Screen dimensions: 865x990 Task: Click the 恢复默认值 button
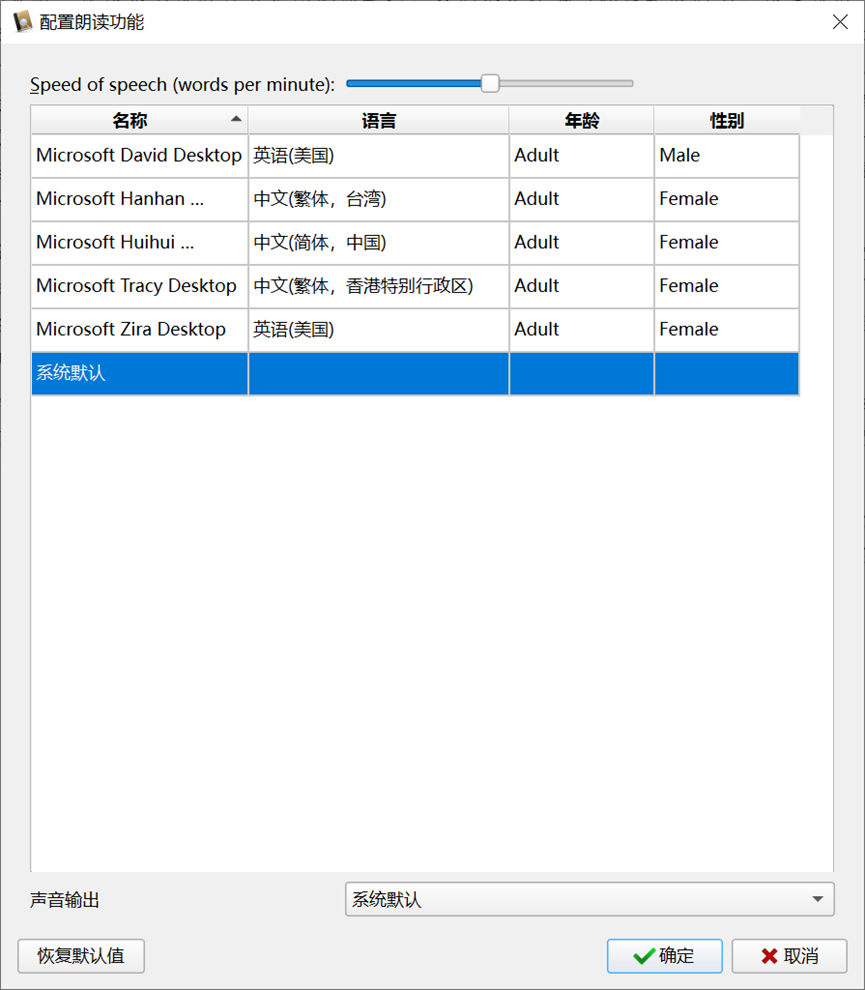(x=81, y=956)
